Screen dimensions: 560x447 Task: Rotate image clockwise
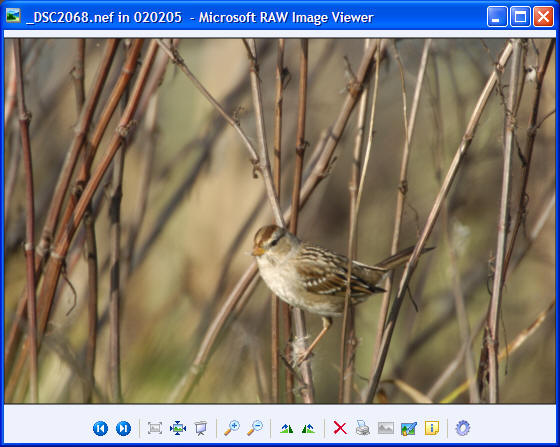click(x=286, y=428)
